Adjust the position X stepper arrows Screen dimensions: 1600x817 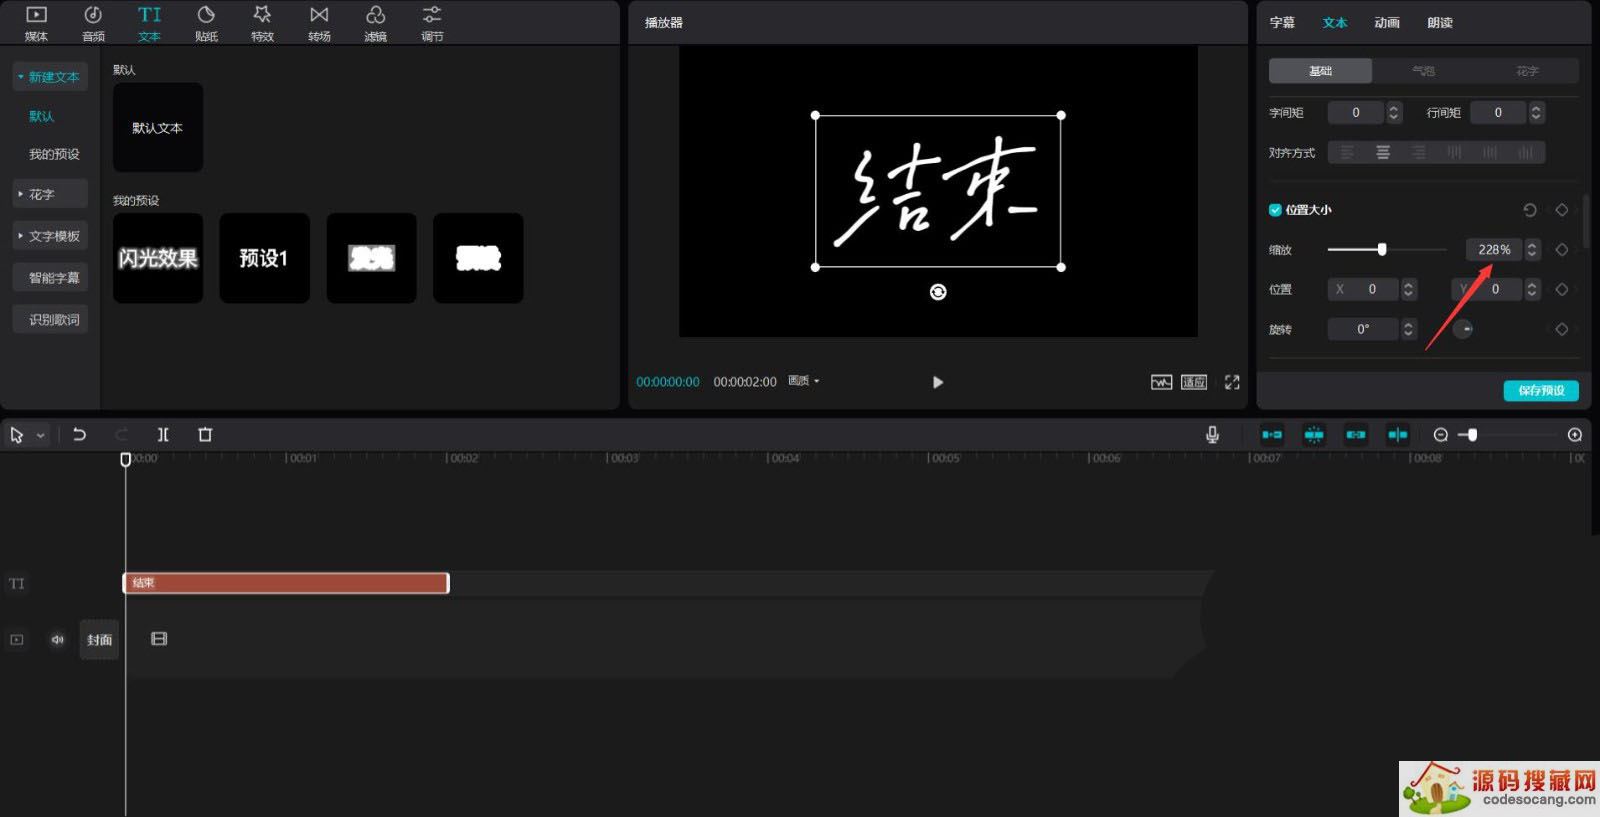click(1409, 289)
